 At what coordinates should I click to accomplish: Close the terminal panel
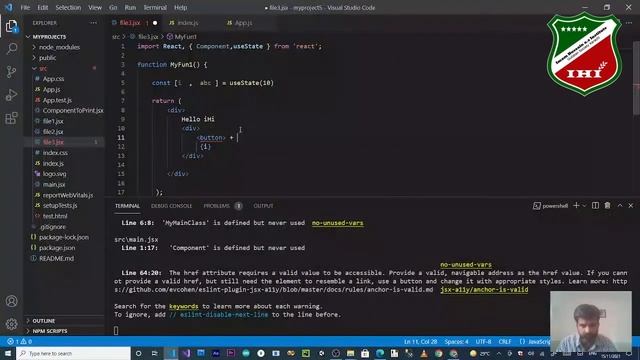pyautogui.click(x=631, y=205)
